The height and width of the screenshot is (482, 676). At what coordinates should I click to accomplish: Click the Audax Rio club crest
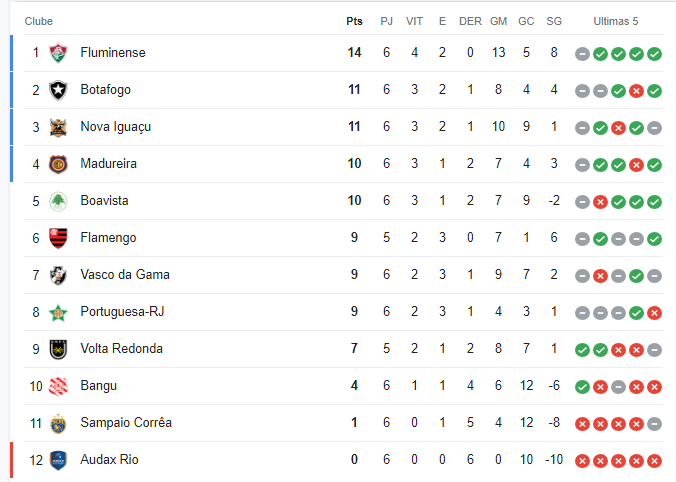(x=58, y=460)
